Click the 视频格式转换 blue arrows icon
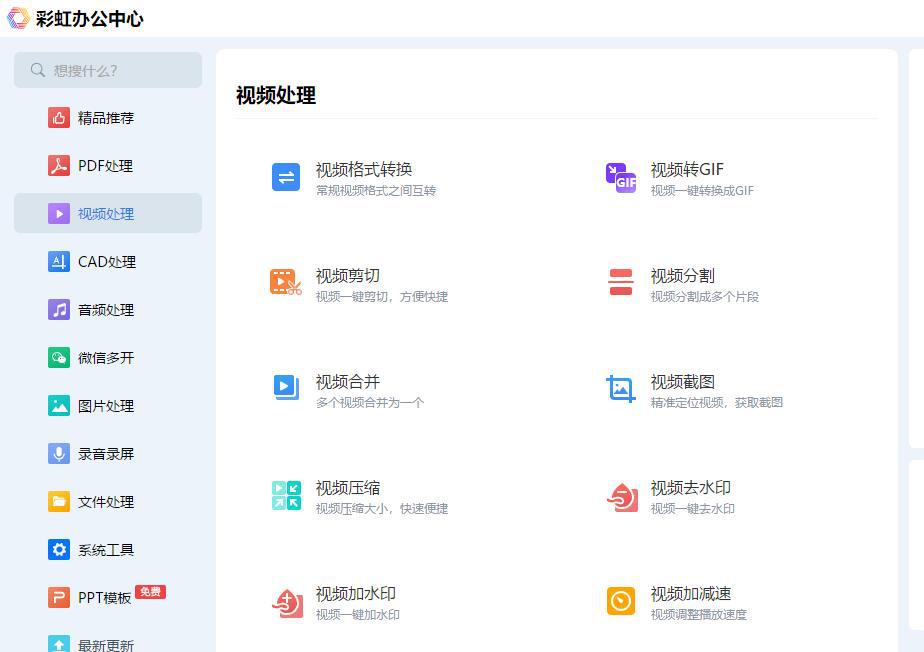Screen dimensions: 924x652 point(286,177)
